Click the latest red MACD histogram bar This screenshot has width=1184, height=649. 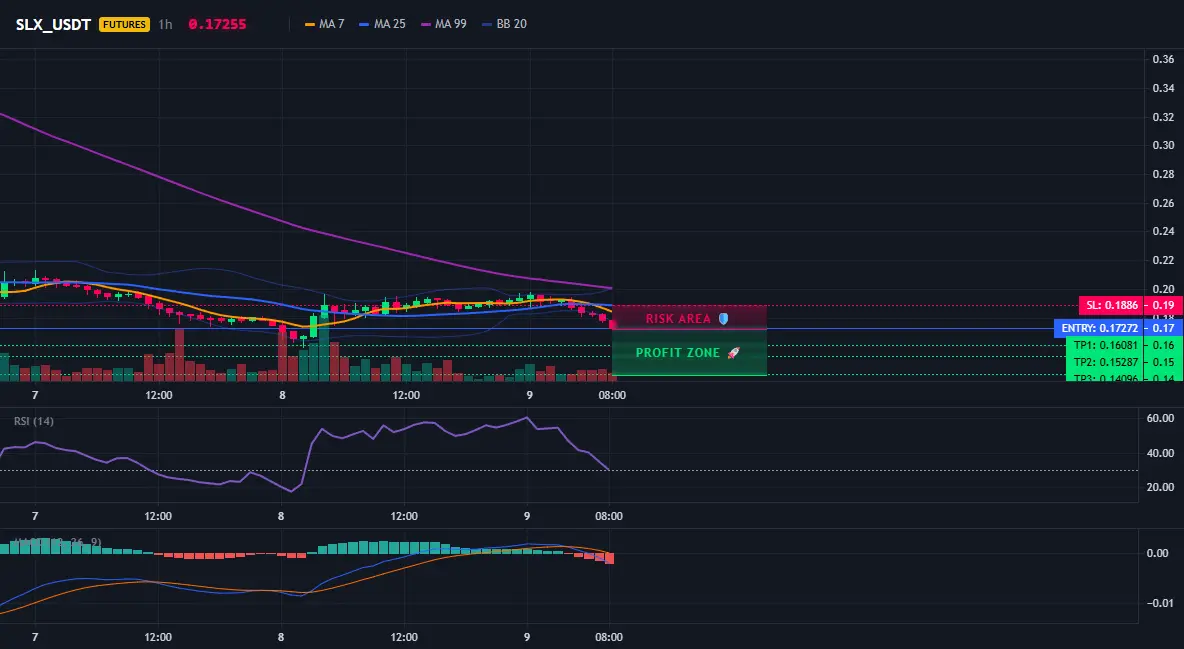point(609,558)
